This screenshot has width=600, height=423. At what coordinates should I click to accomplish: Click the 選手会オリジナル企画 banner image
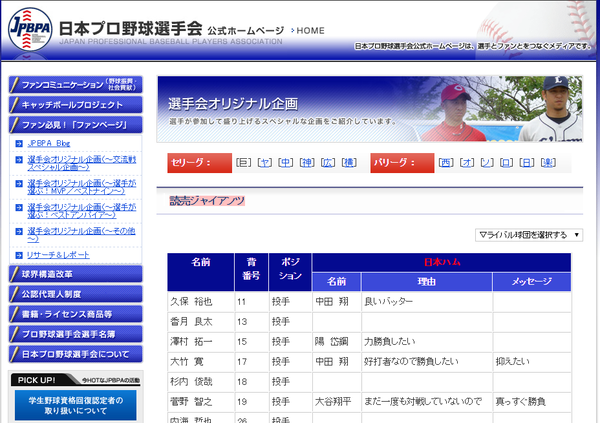point(370,109)
